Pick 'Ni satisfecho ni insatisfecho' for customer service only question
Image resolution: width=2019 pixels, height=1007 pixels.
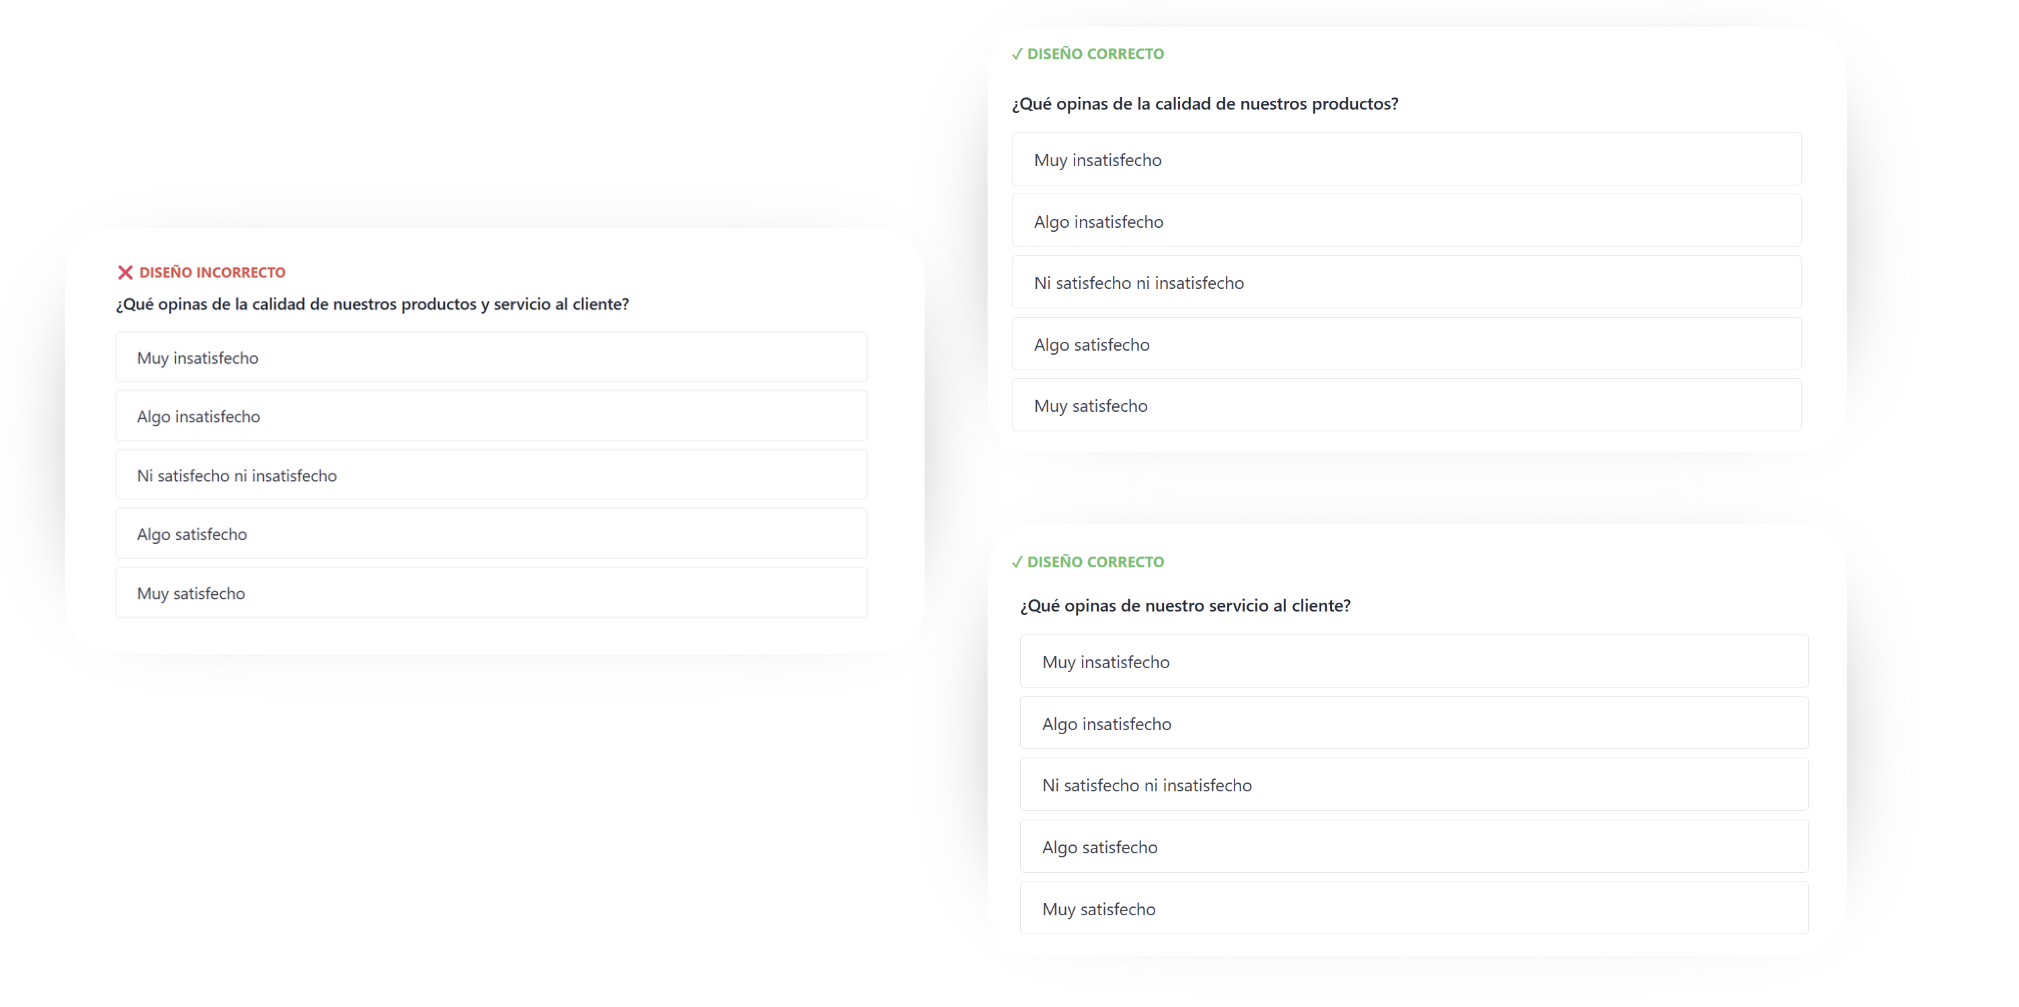(1414, 785)
